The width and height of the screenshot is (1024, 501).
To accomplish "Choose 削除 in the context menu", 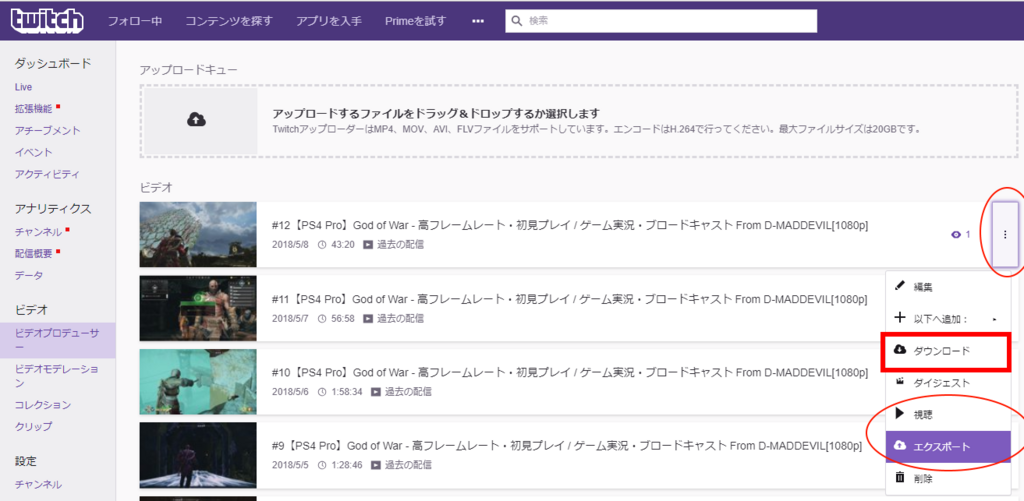I will coord(948,478).
